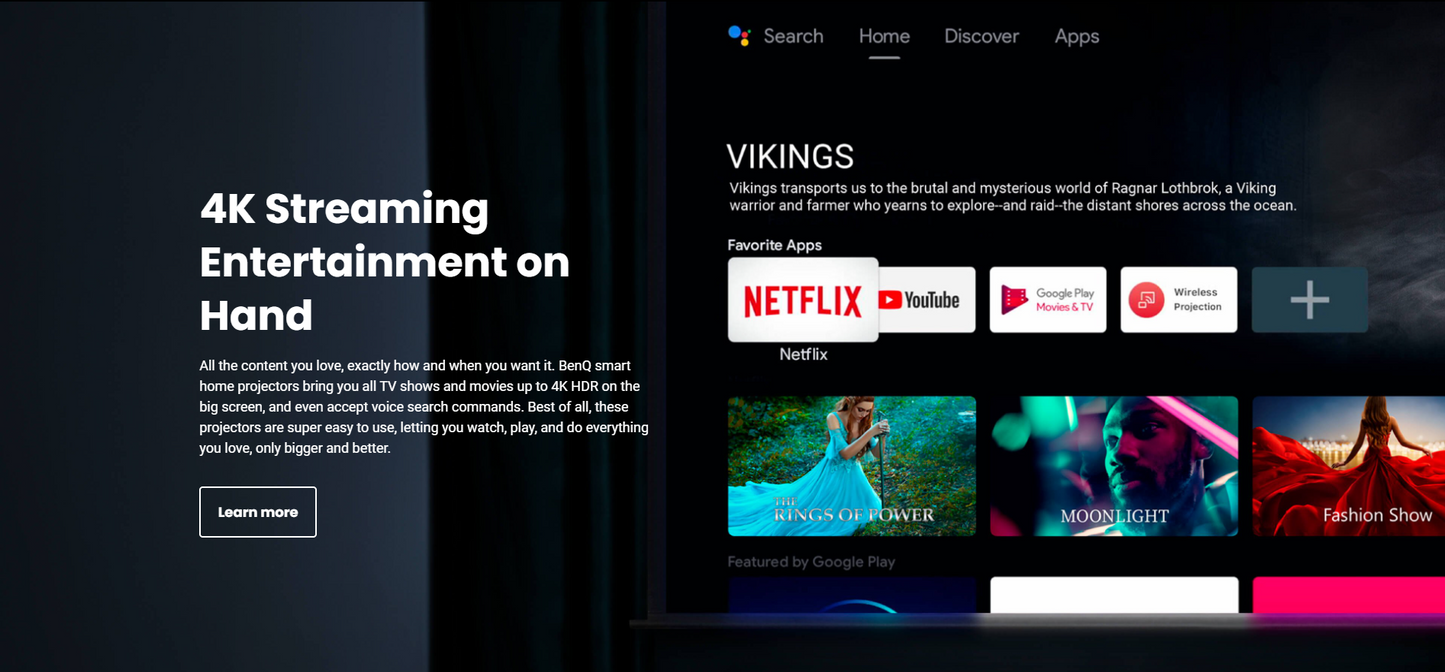Switch to the Home tab
The width and height of the screenshot is (1445, 672).
[884, 36]
